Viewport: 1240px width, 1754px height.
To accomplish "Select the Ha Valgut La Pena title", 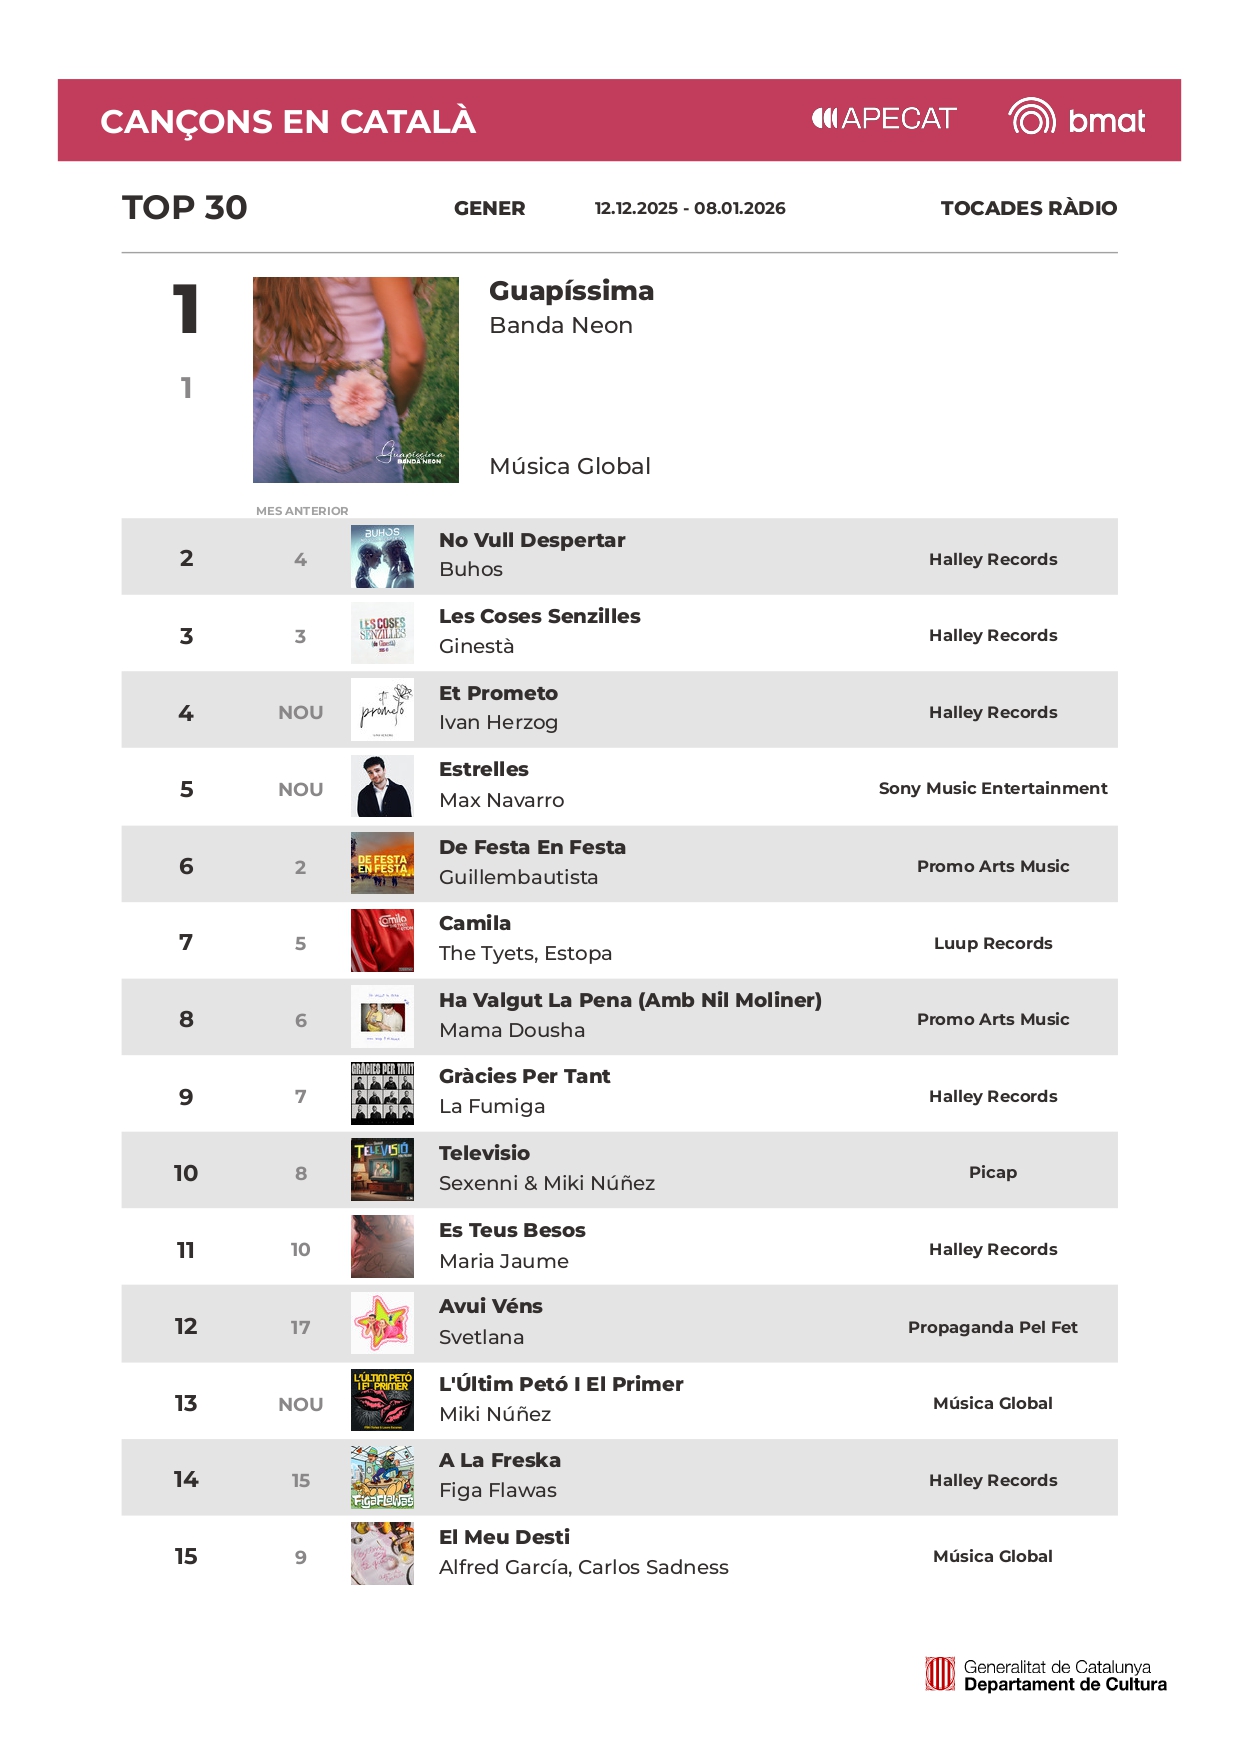I will coord(630,1000).
